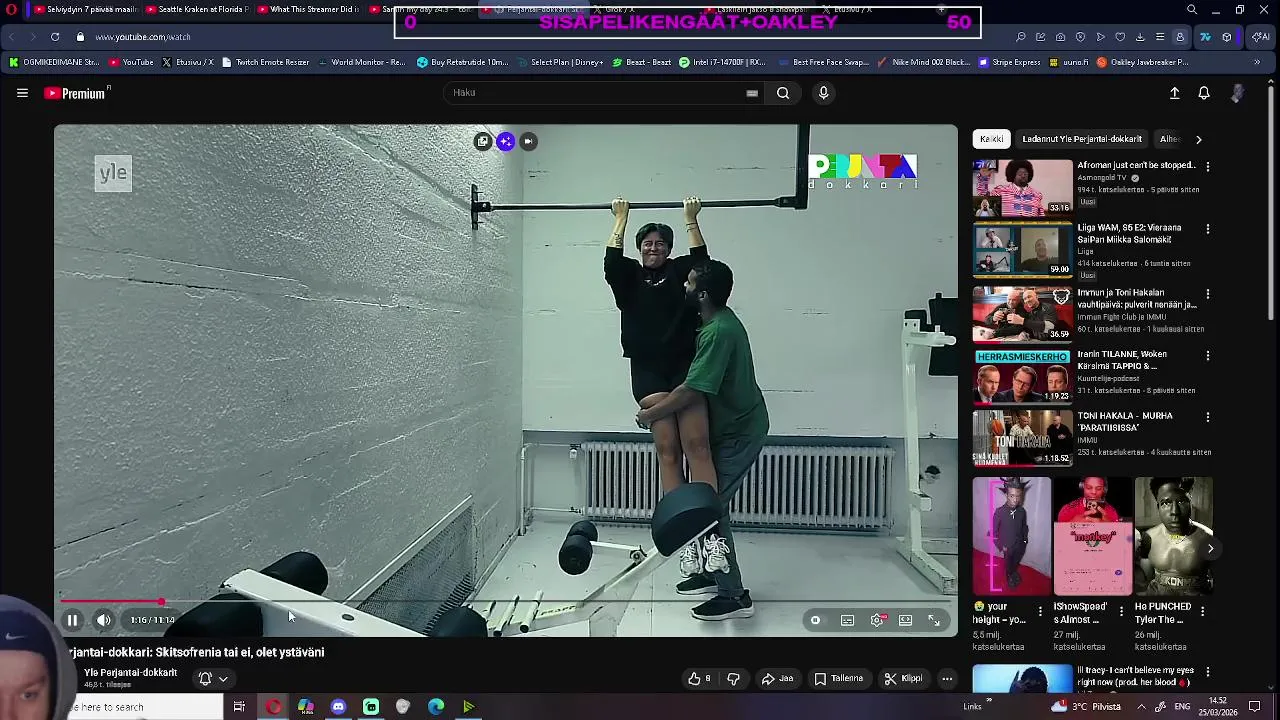Click the Windows taskbar search box
This screenshot has height=720, width=1280.
pyautogui.click(x=146, y=707)
